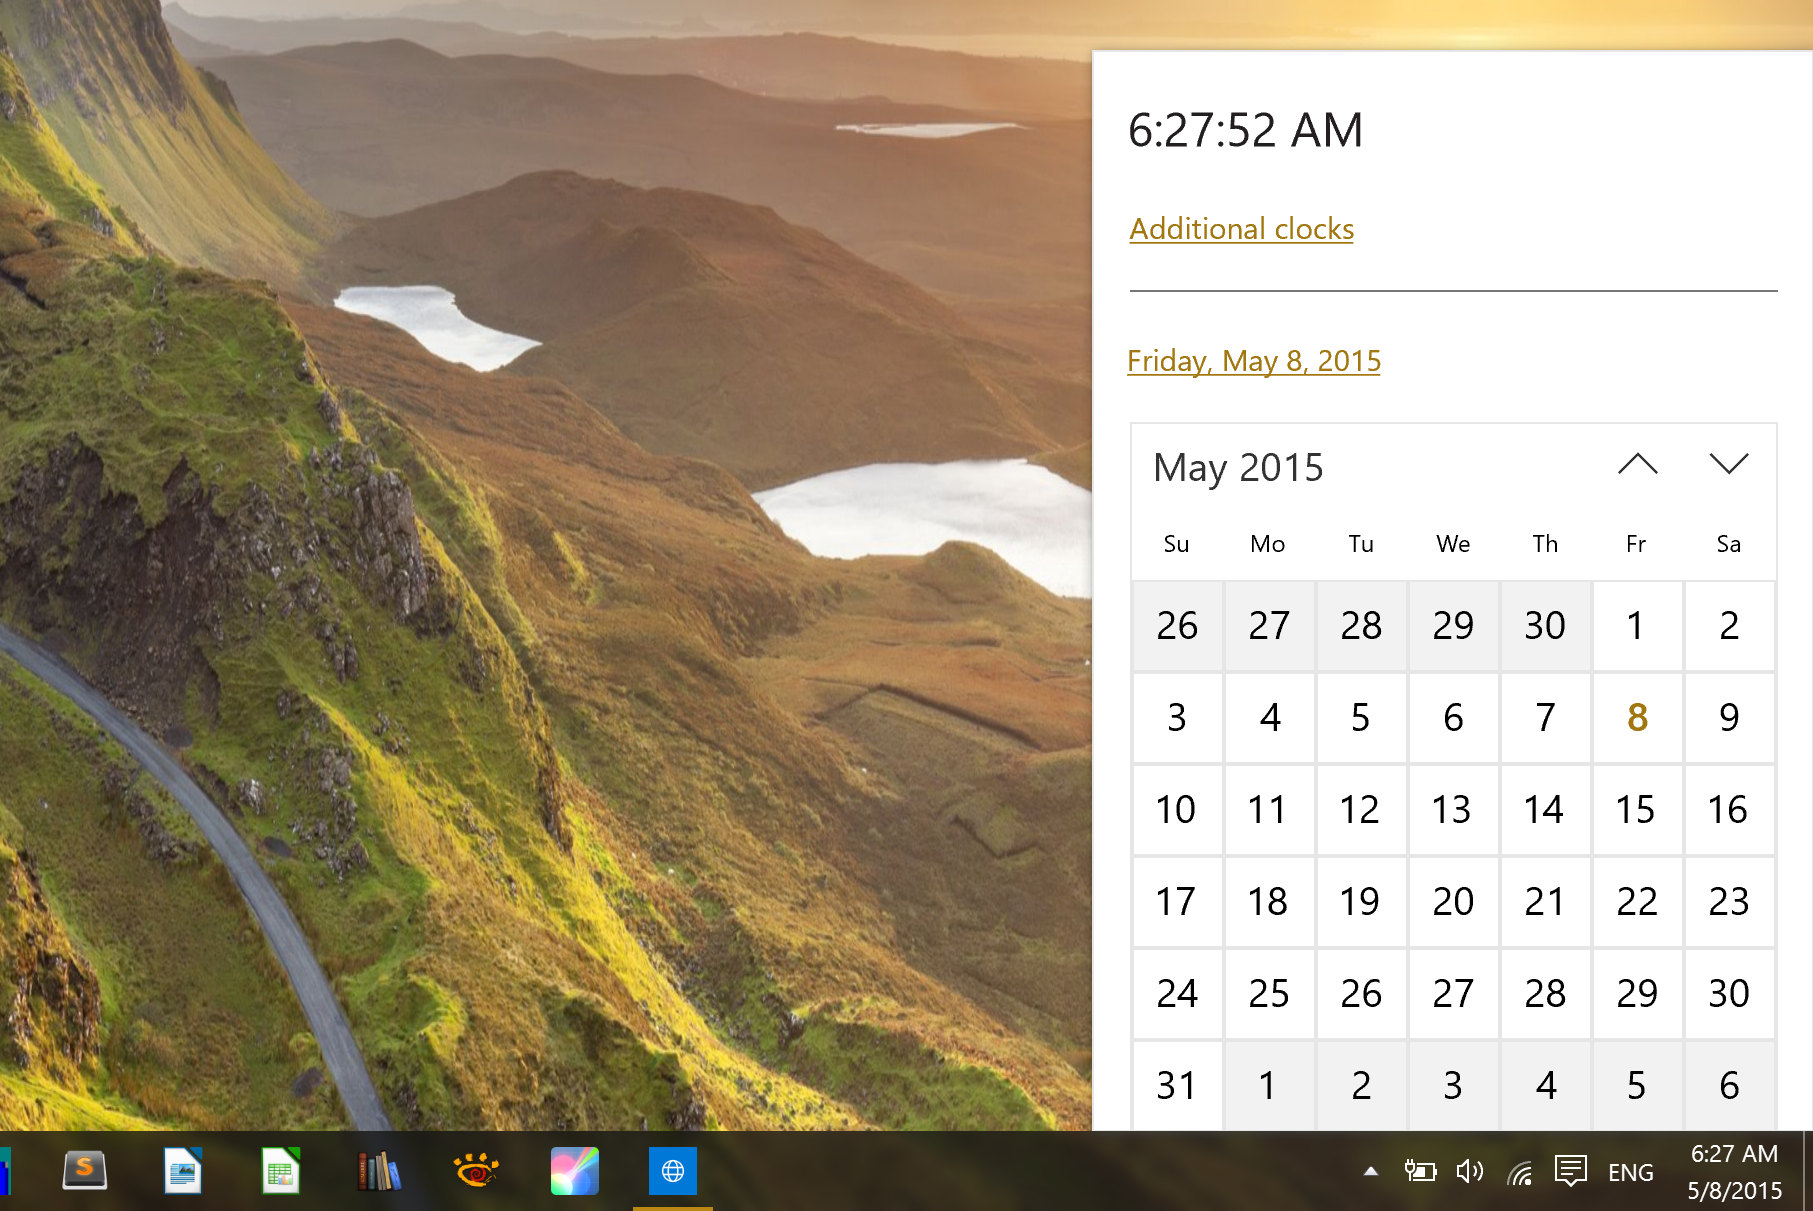Navigate to the previous month with the up chevron

1638,464
